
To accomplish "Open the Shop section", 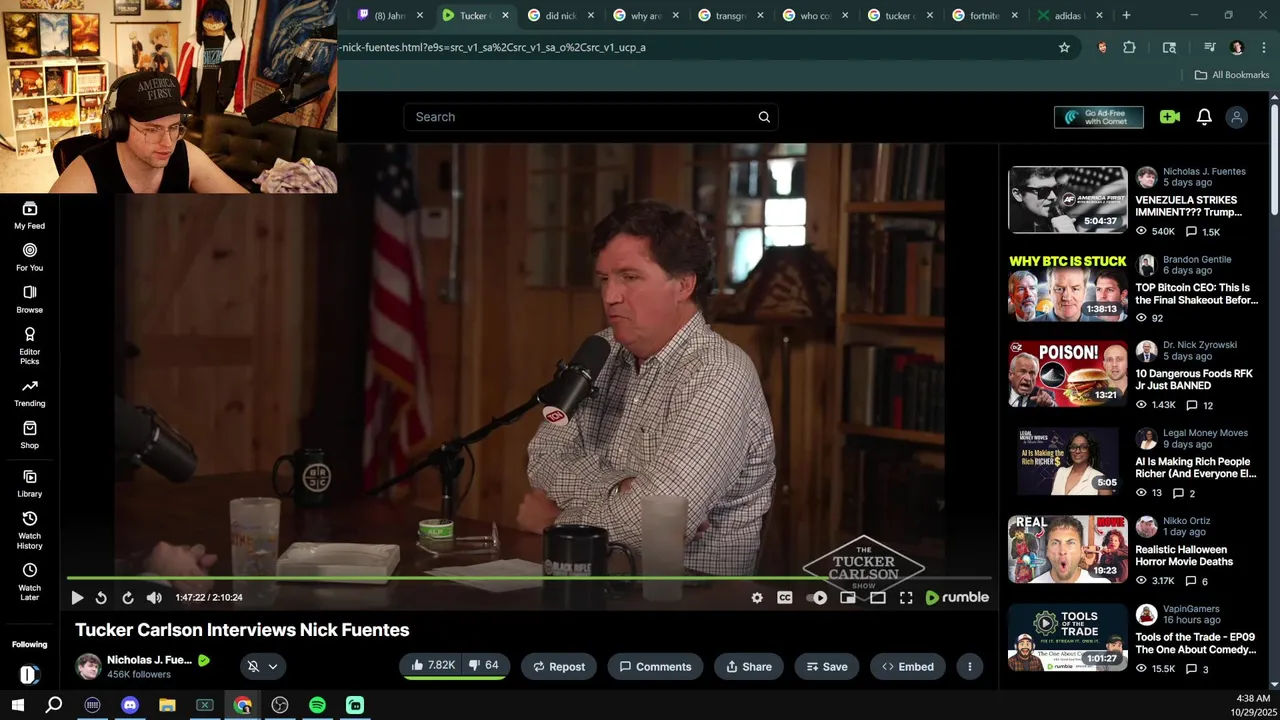I will [29, 435].
